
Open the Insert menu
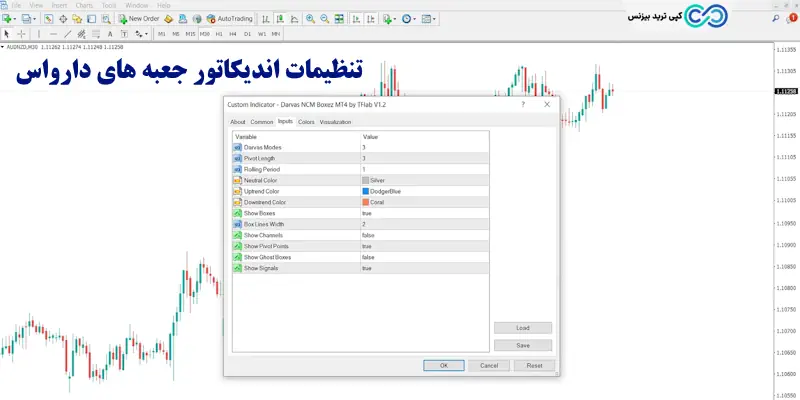[x=59, y=6]
